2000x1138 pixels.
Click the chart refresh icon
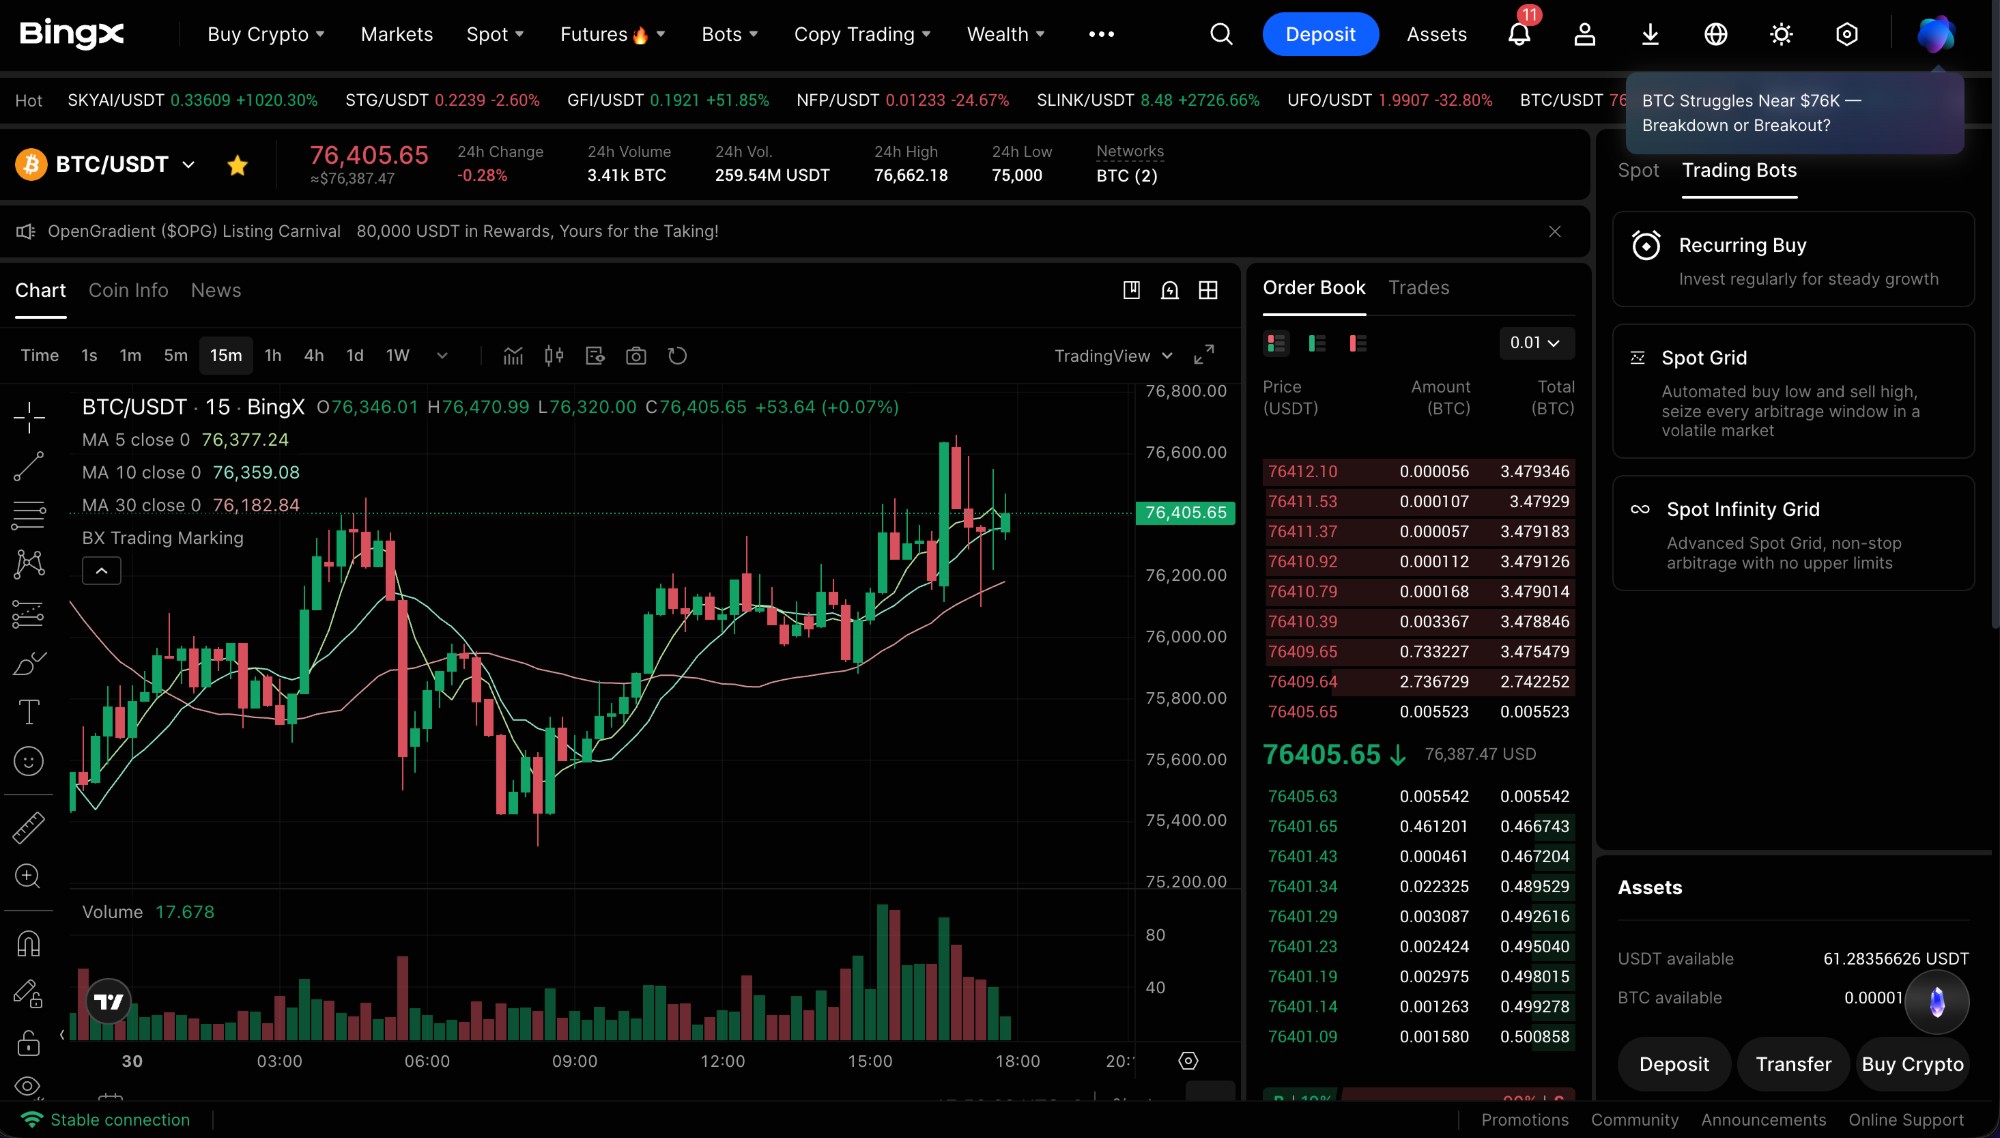(x=677, y=356)
